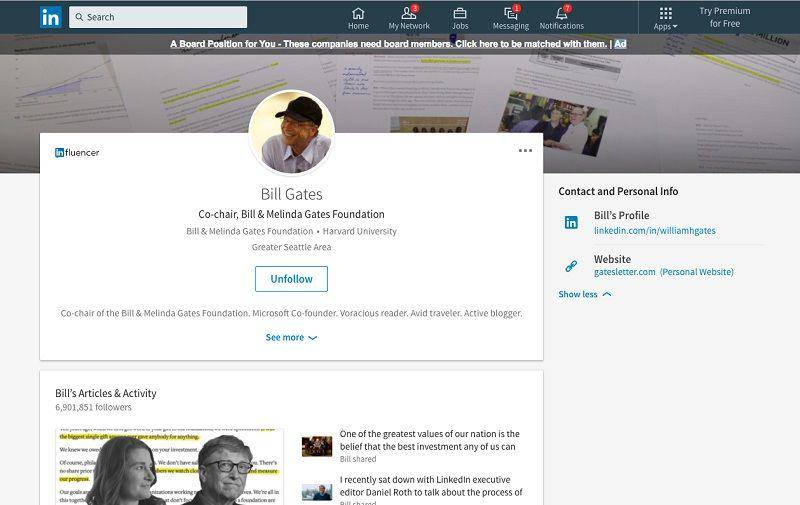Open post about Daniel Roth conversation

[x=431, y=486]
